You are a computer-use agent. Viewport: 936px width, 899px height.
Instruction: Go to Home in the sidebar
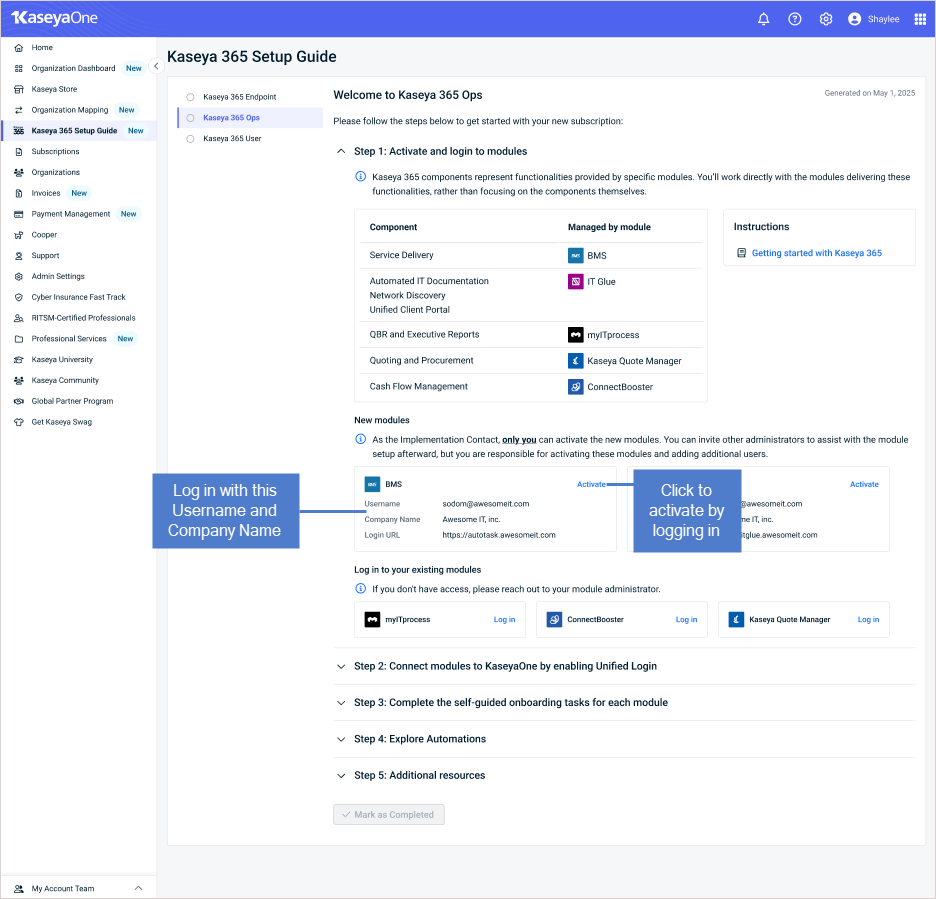tap(42, 48)
